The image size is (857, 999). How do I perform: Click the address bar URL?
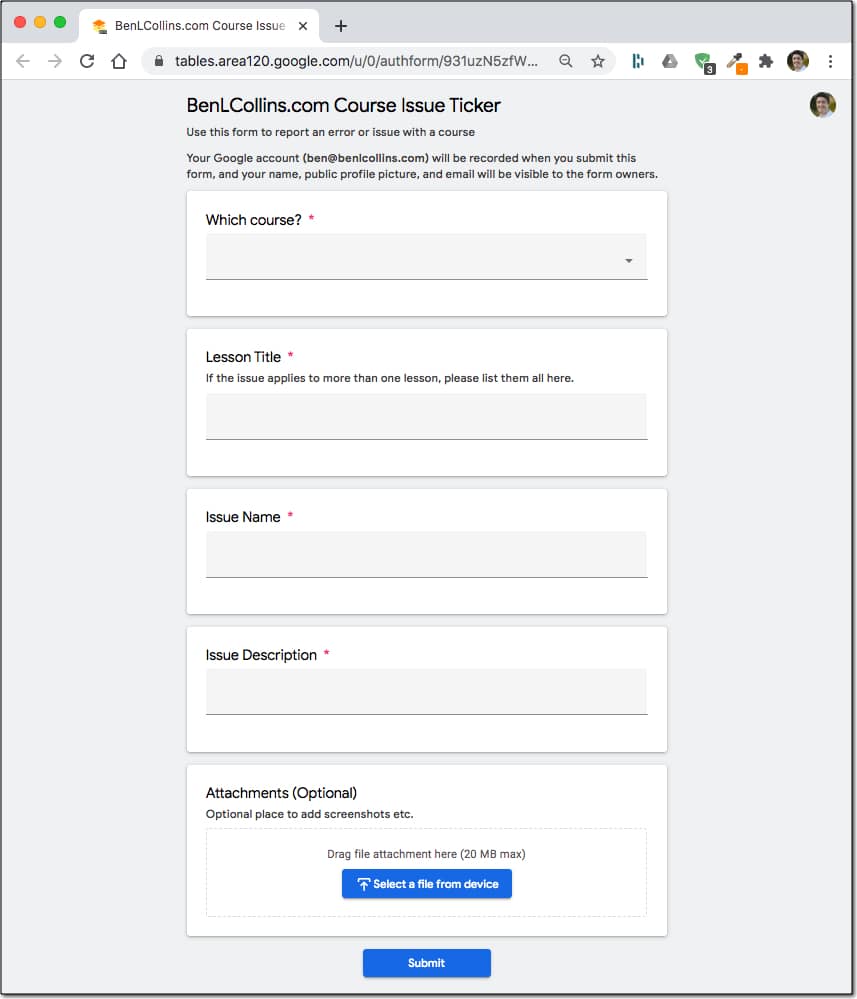(356, 61)
